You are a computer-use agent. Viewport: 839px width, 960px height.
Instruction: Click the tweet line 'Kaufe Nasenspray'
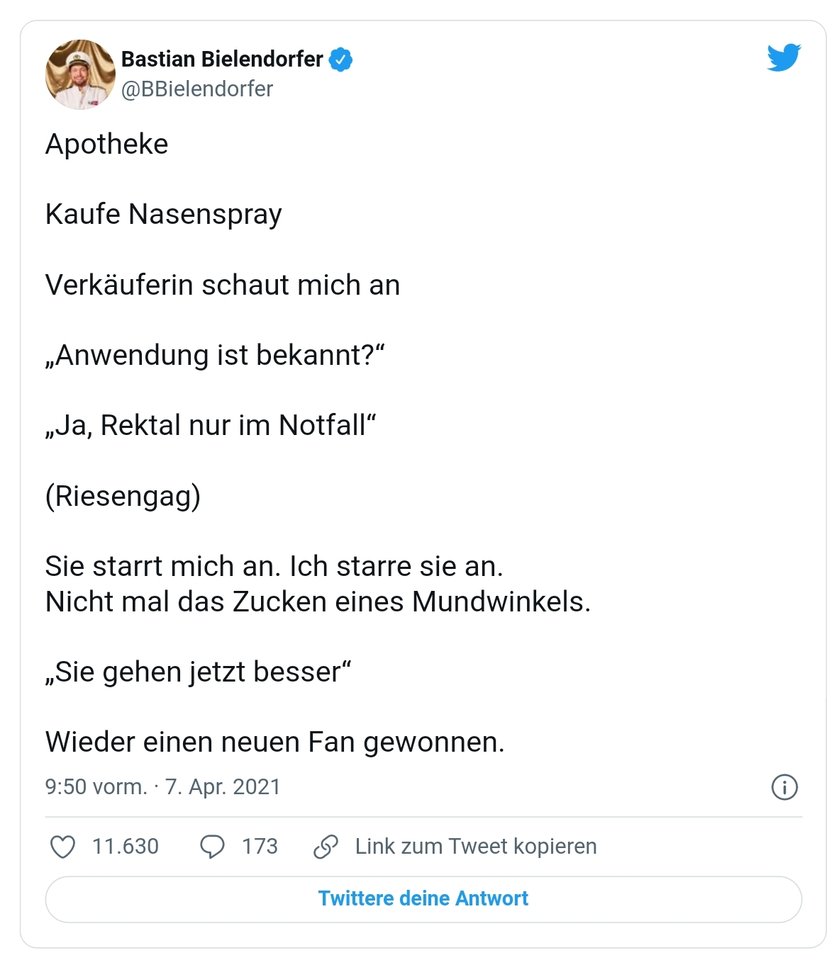(164, 215)
